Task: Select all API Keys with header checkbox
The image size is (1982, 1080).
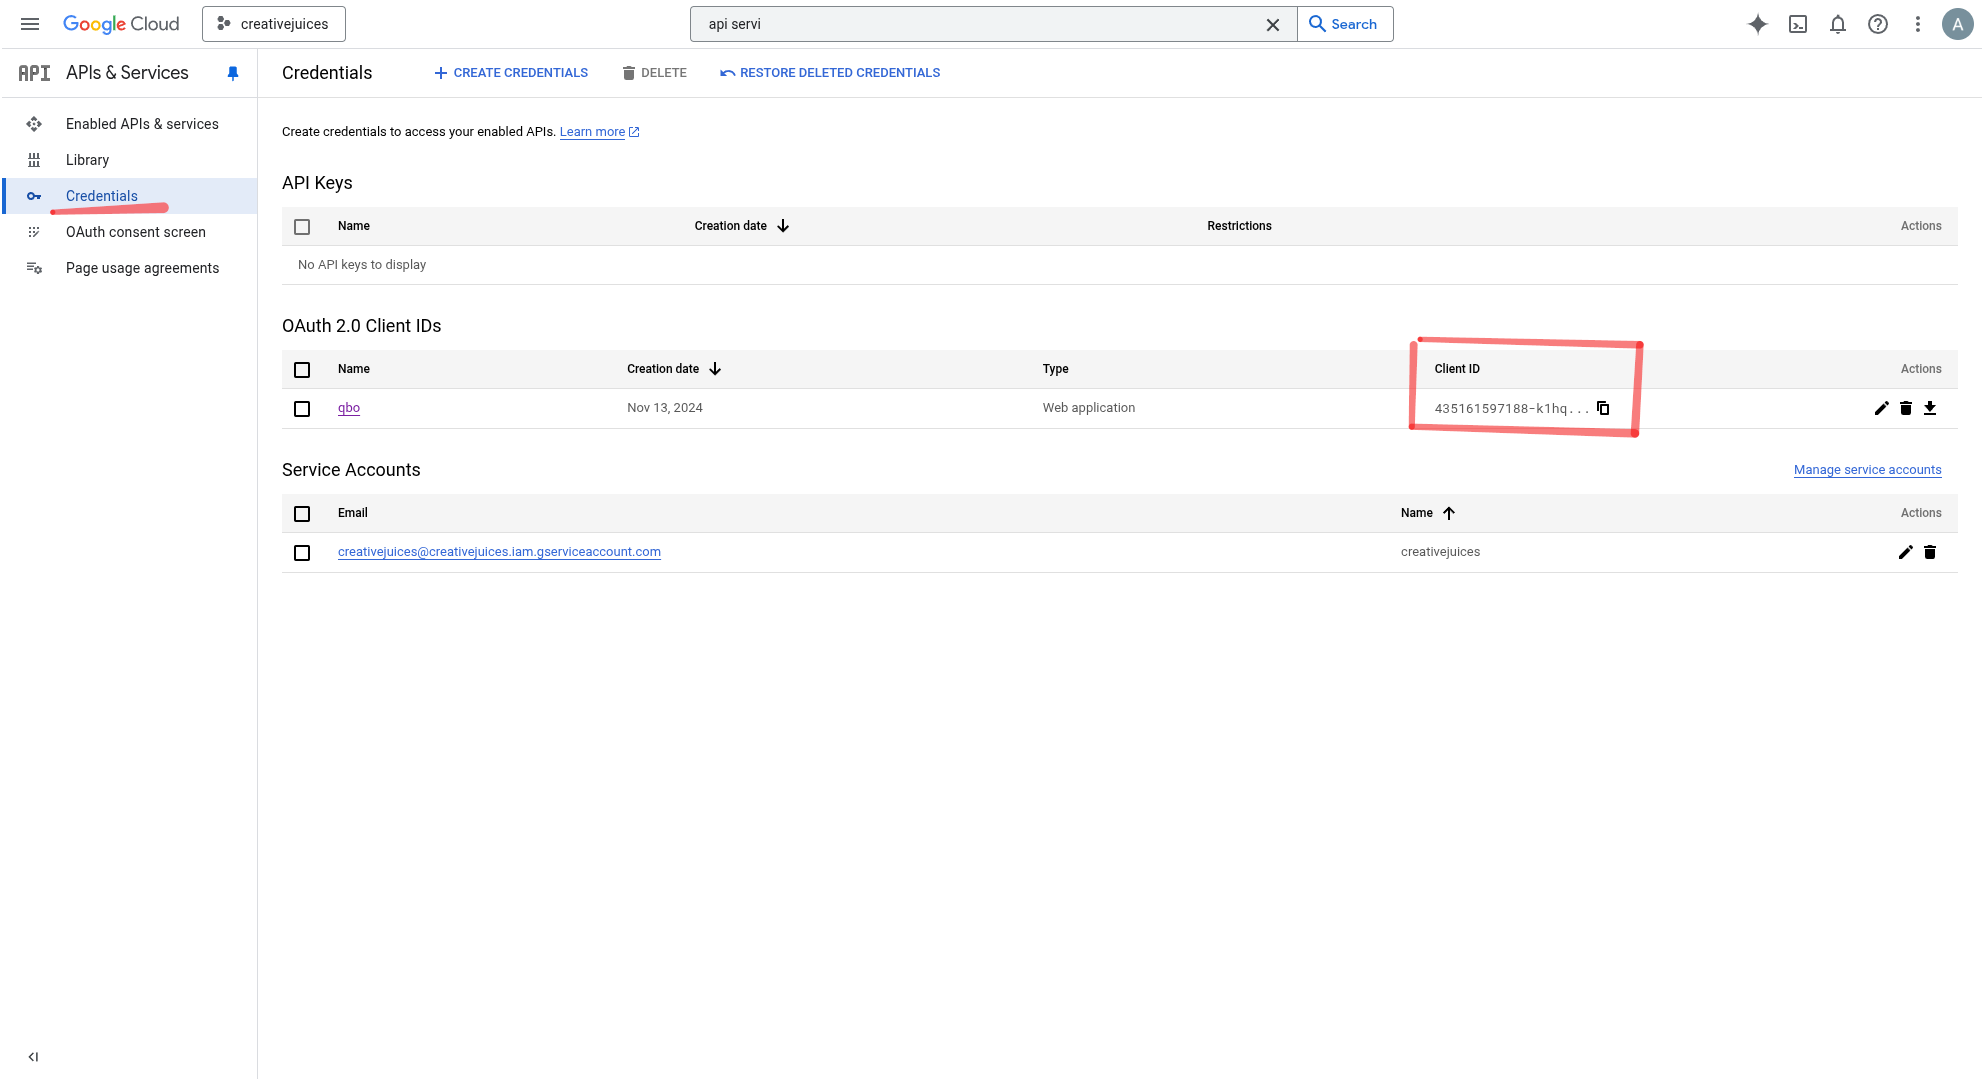Action: click(302, 226)
